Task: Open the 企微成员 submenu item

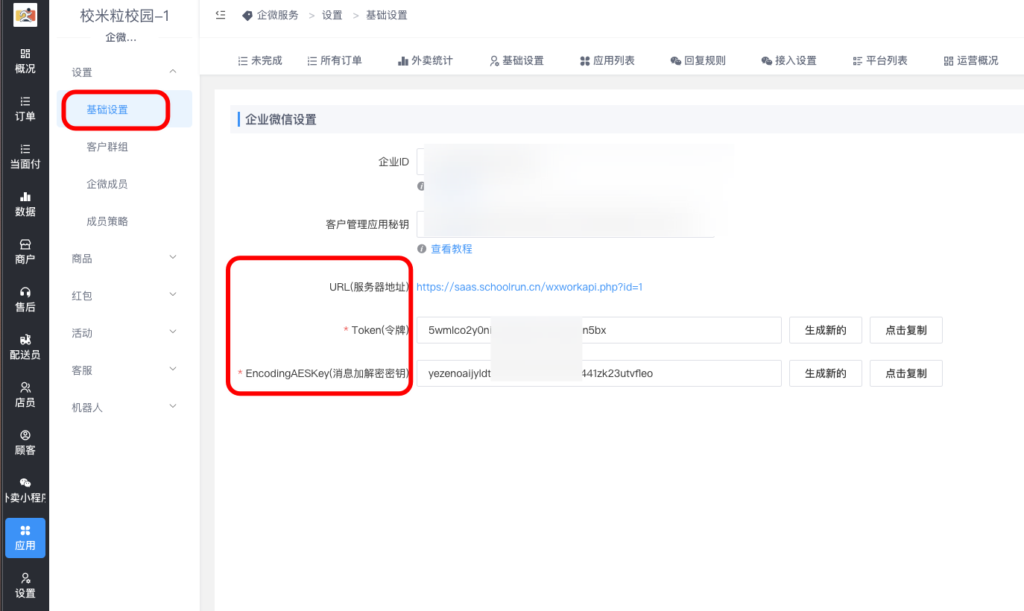Action: [107, 184]
